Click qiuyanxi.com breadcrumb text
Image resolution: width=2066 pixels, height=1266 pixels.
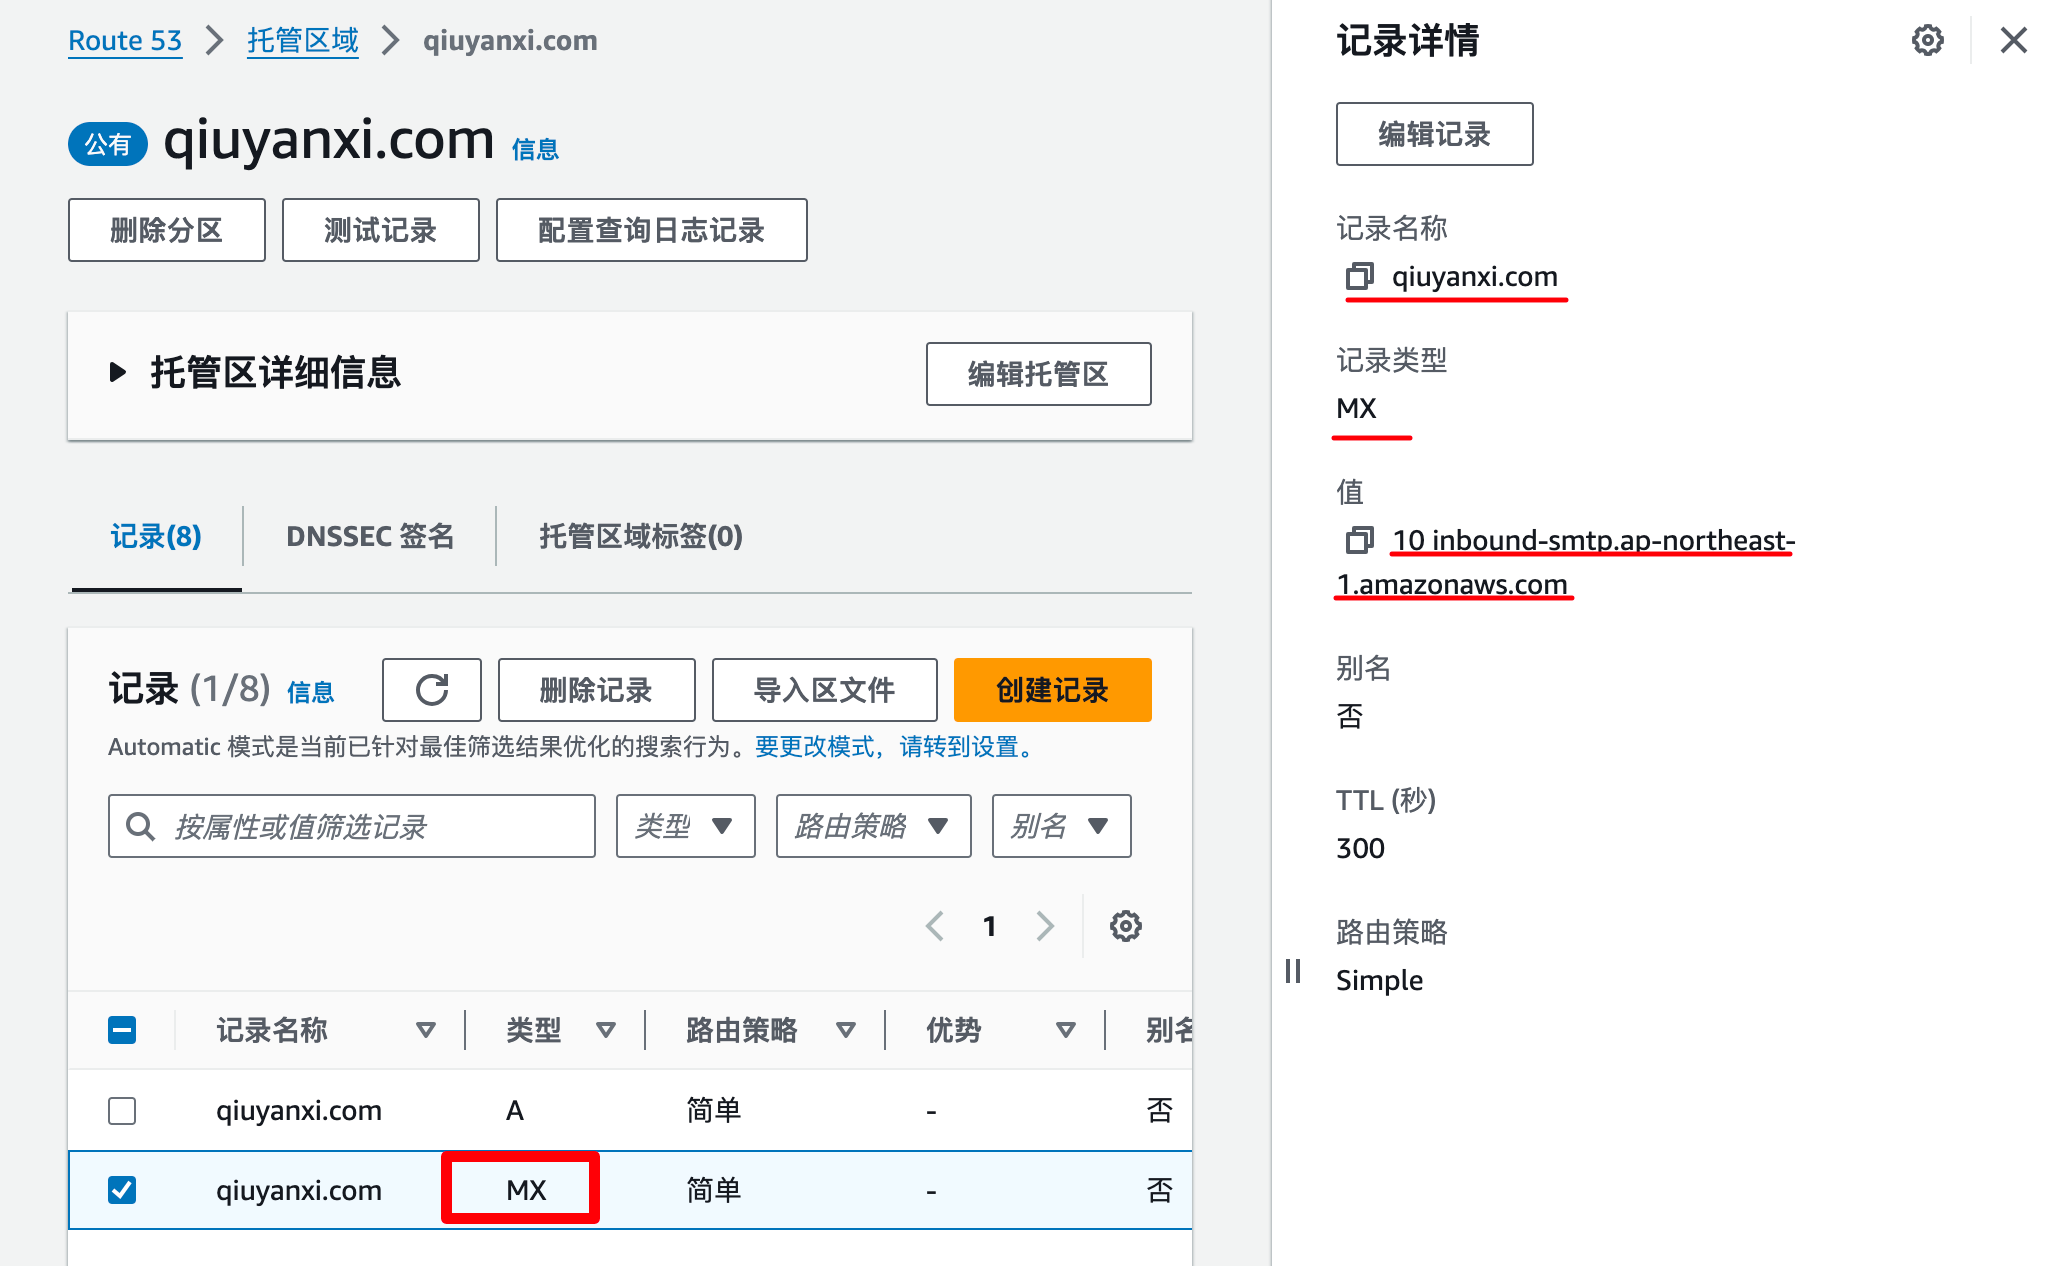click(x=510, y=41)
